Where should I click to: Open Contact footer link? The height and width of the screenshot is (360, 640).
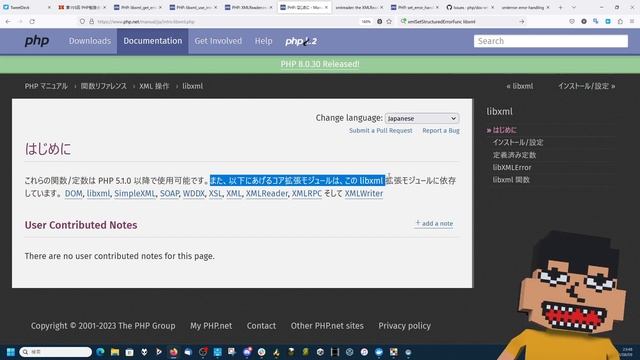(x=261, y=326)
